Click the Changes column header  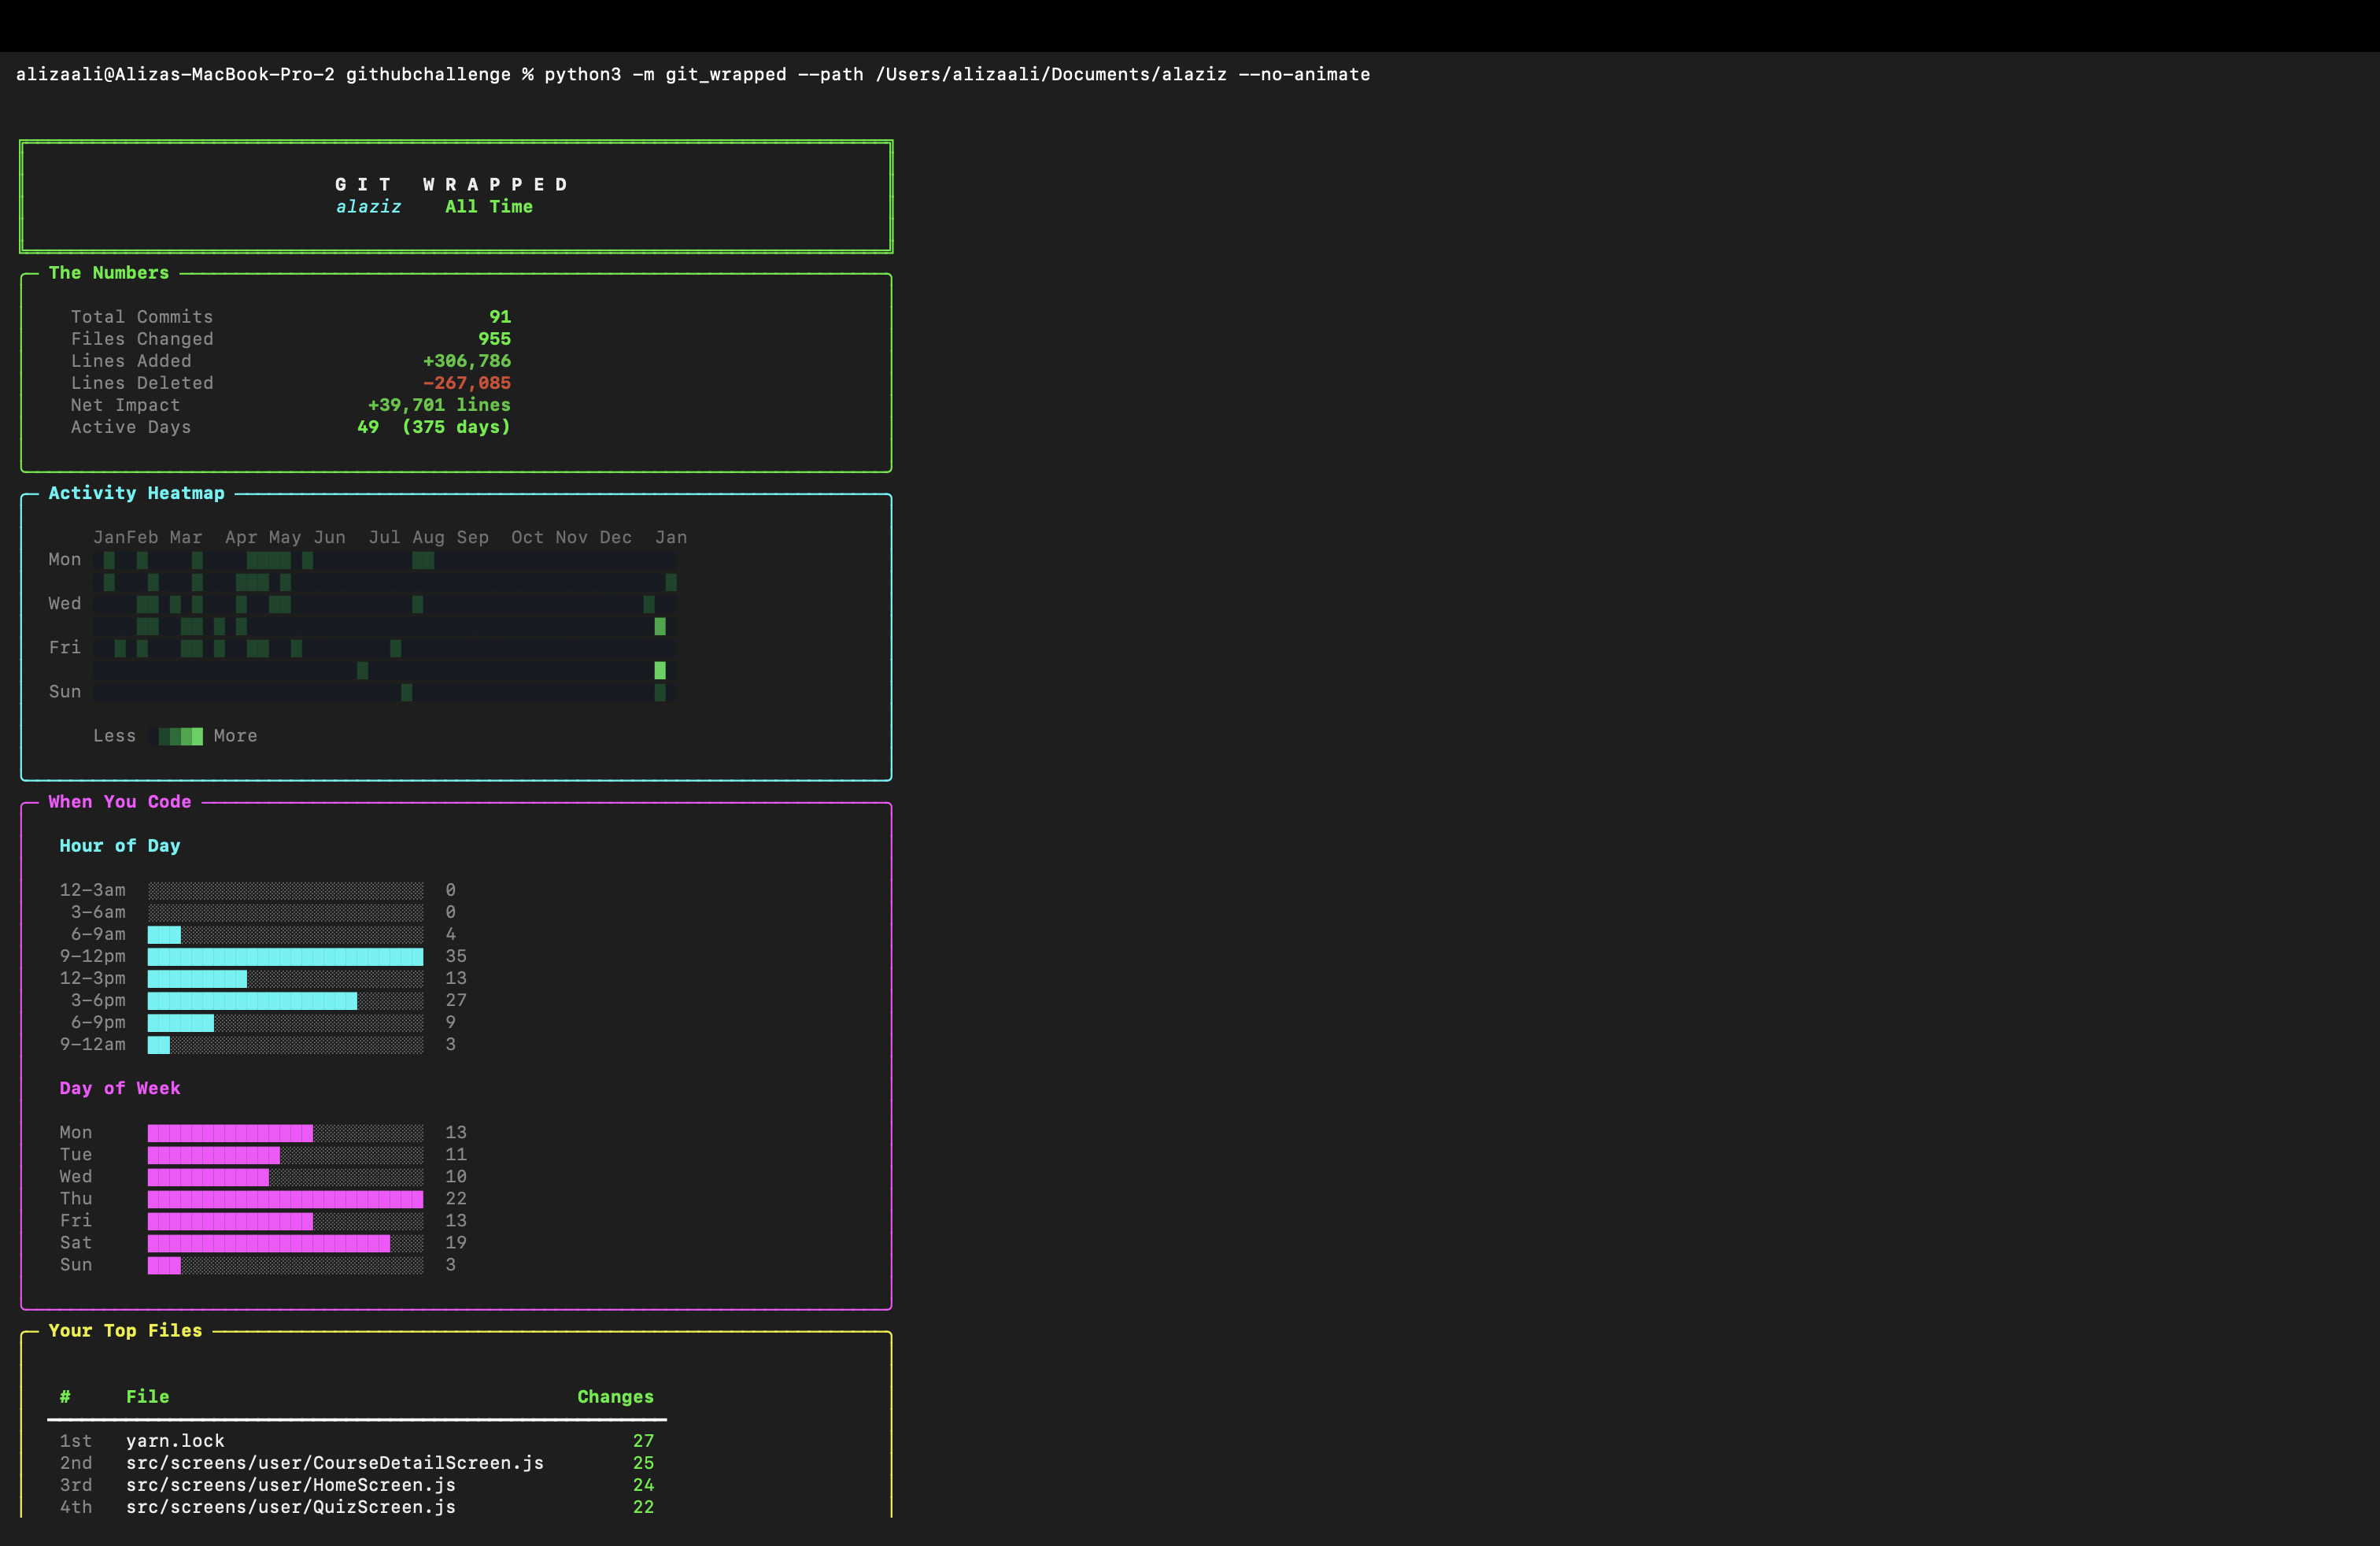[615, 1397]
